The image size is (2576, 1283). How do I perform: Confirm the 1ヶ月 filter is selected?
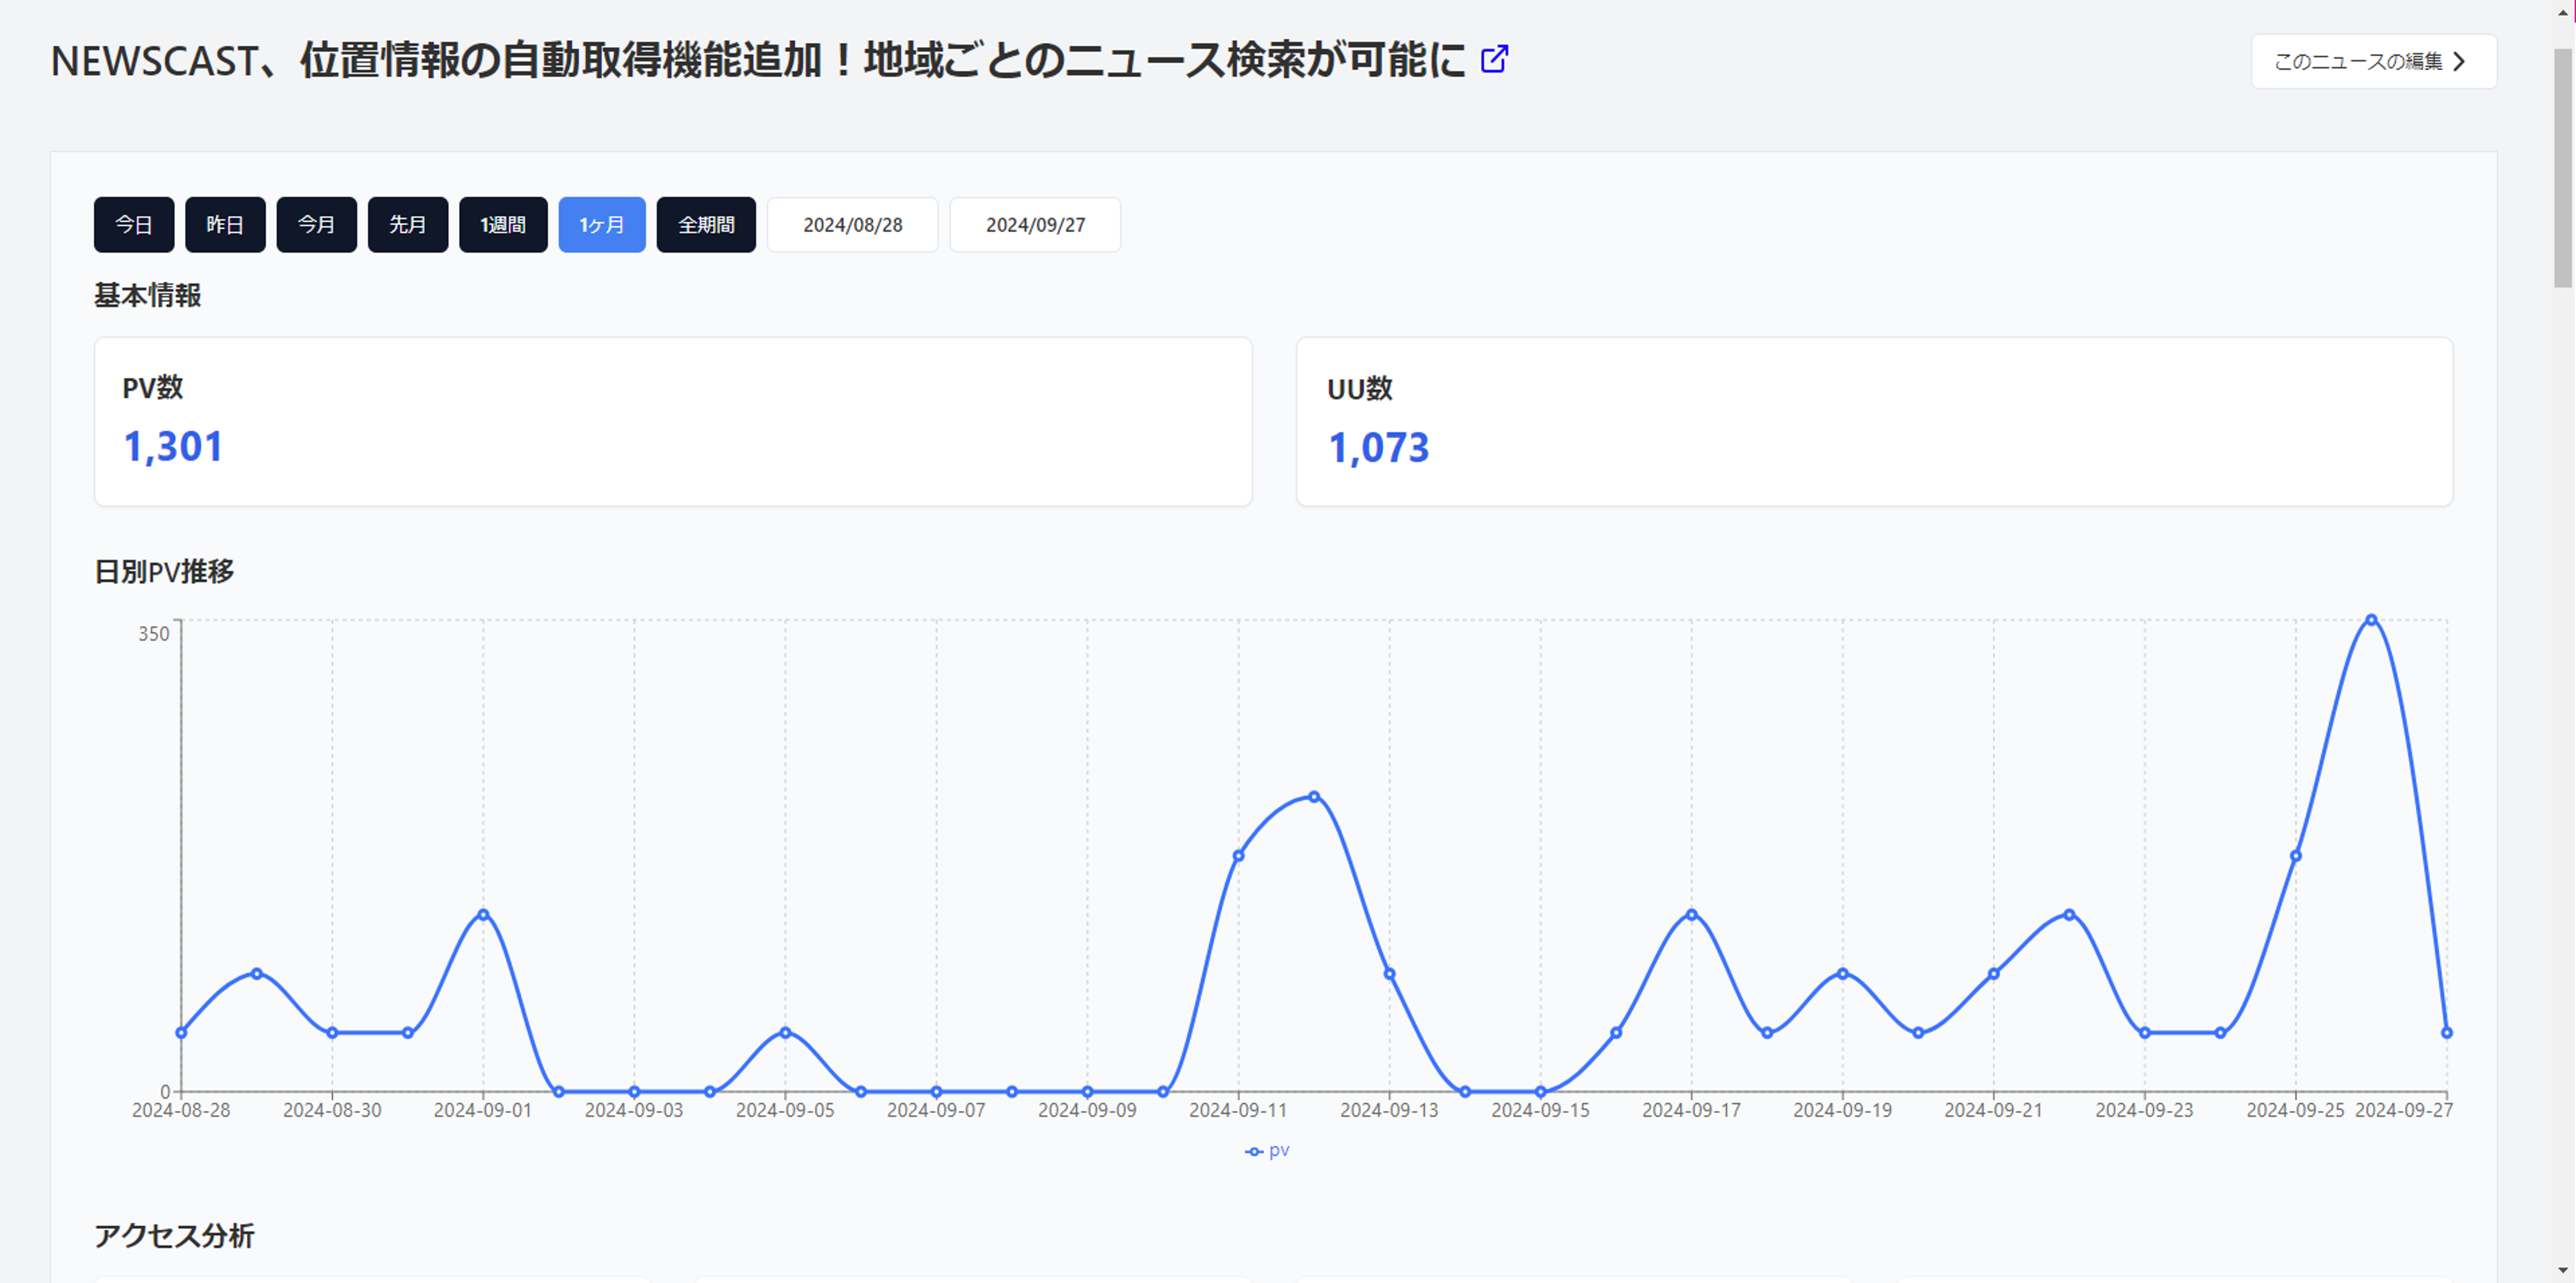point(601,224)
